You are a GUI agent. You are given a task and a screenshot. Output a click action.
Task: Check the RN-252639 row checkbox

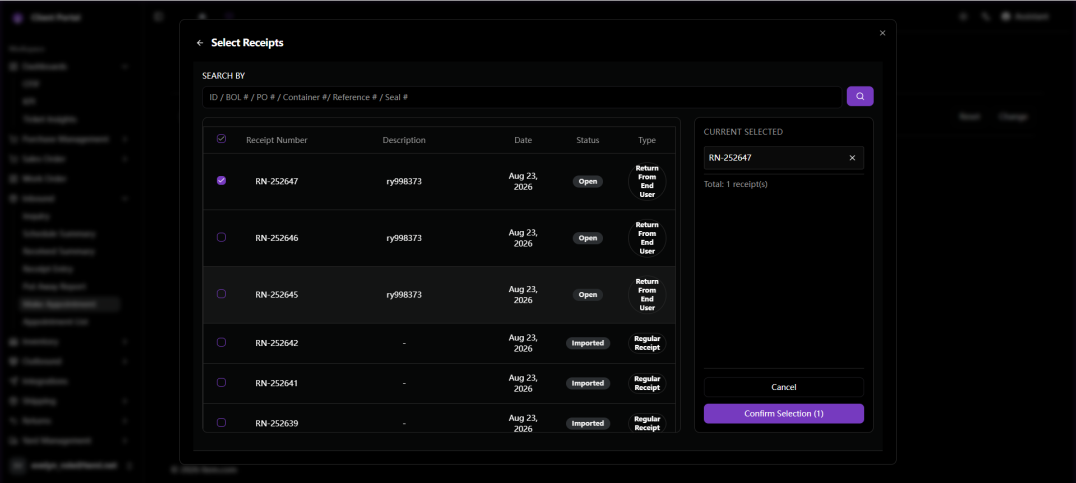(x=221, y=423)
